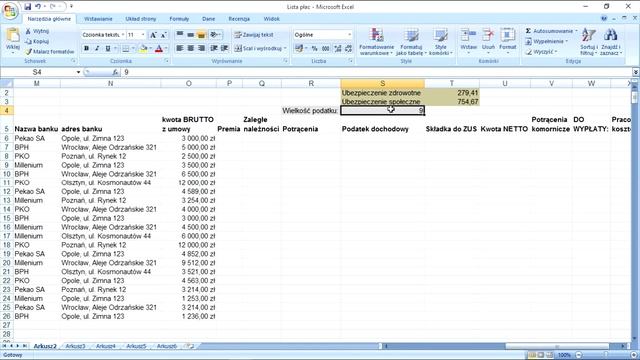Open the font color dropdown arrow

(166, 49)
